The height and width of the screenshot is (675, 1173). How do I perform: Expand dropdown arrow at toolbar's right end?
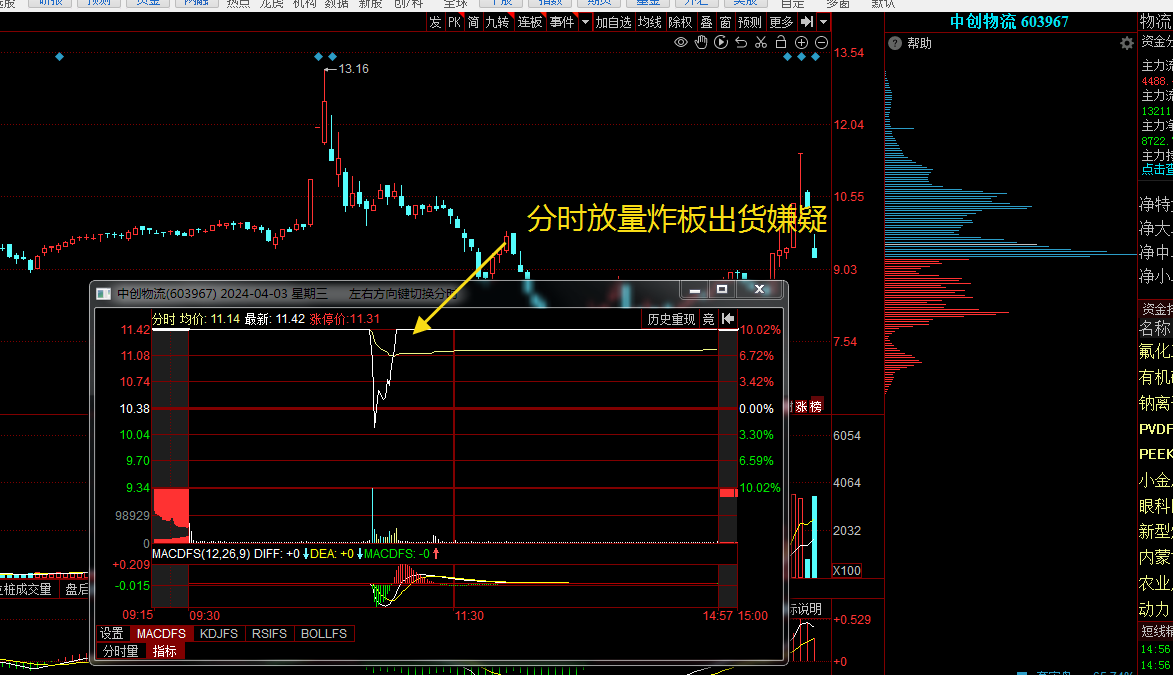pyautogui.click(x=824, y=22)
